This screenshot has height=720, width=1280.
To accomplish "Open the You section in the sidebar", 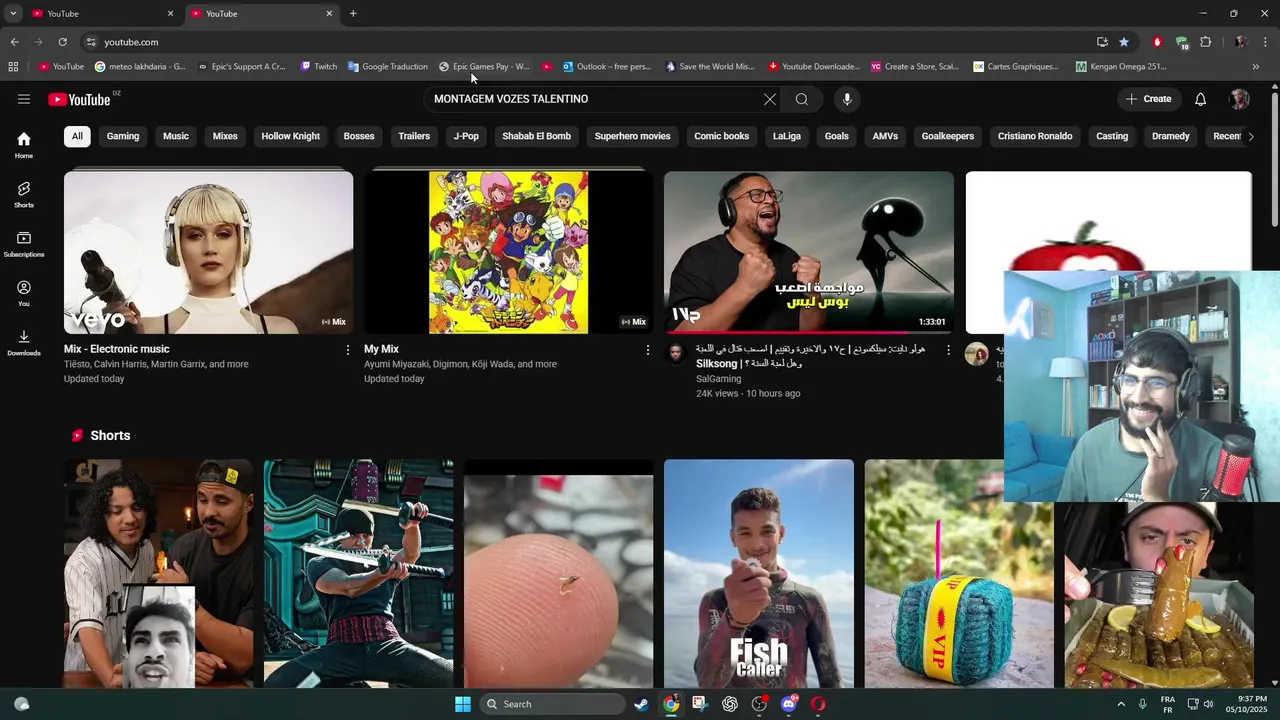I will coord(24,292).
